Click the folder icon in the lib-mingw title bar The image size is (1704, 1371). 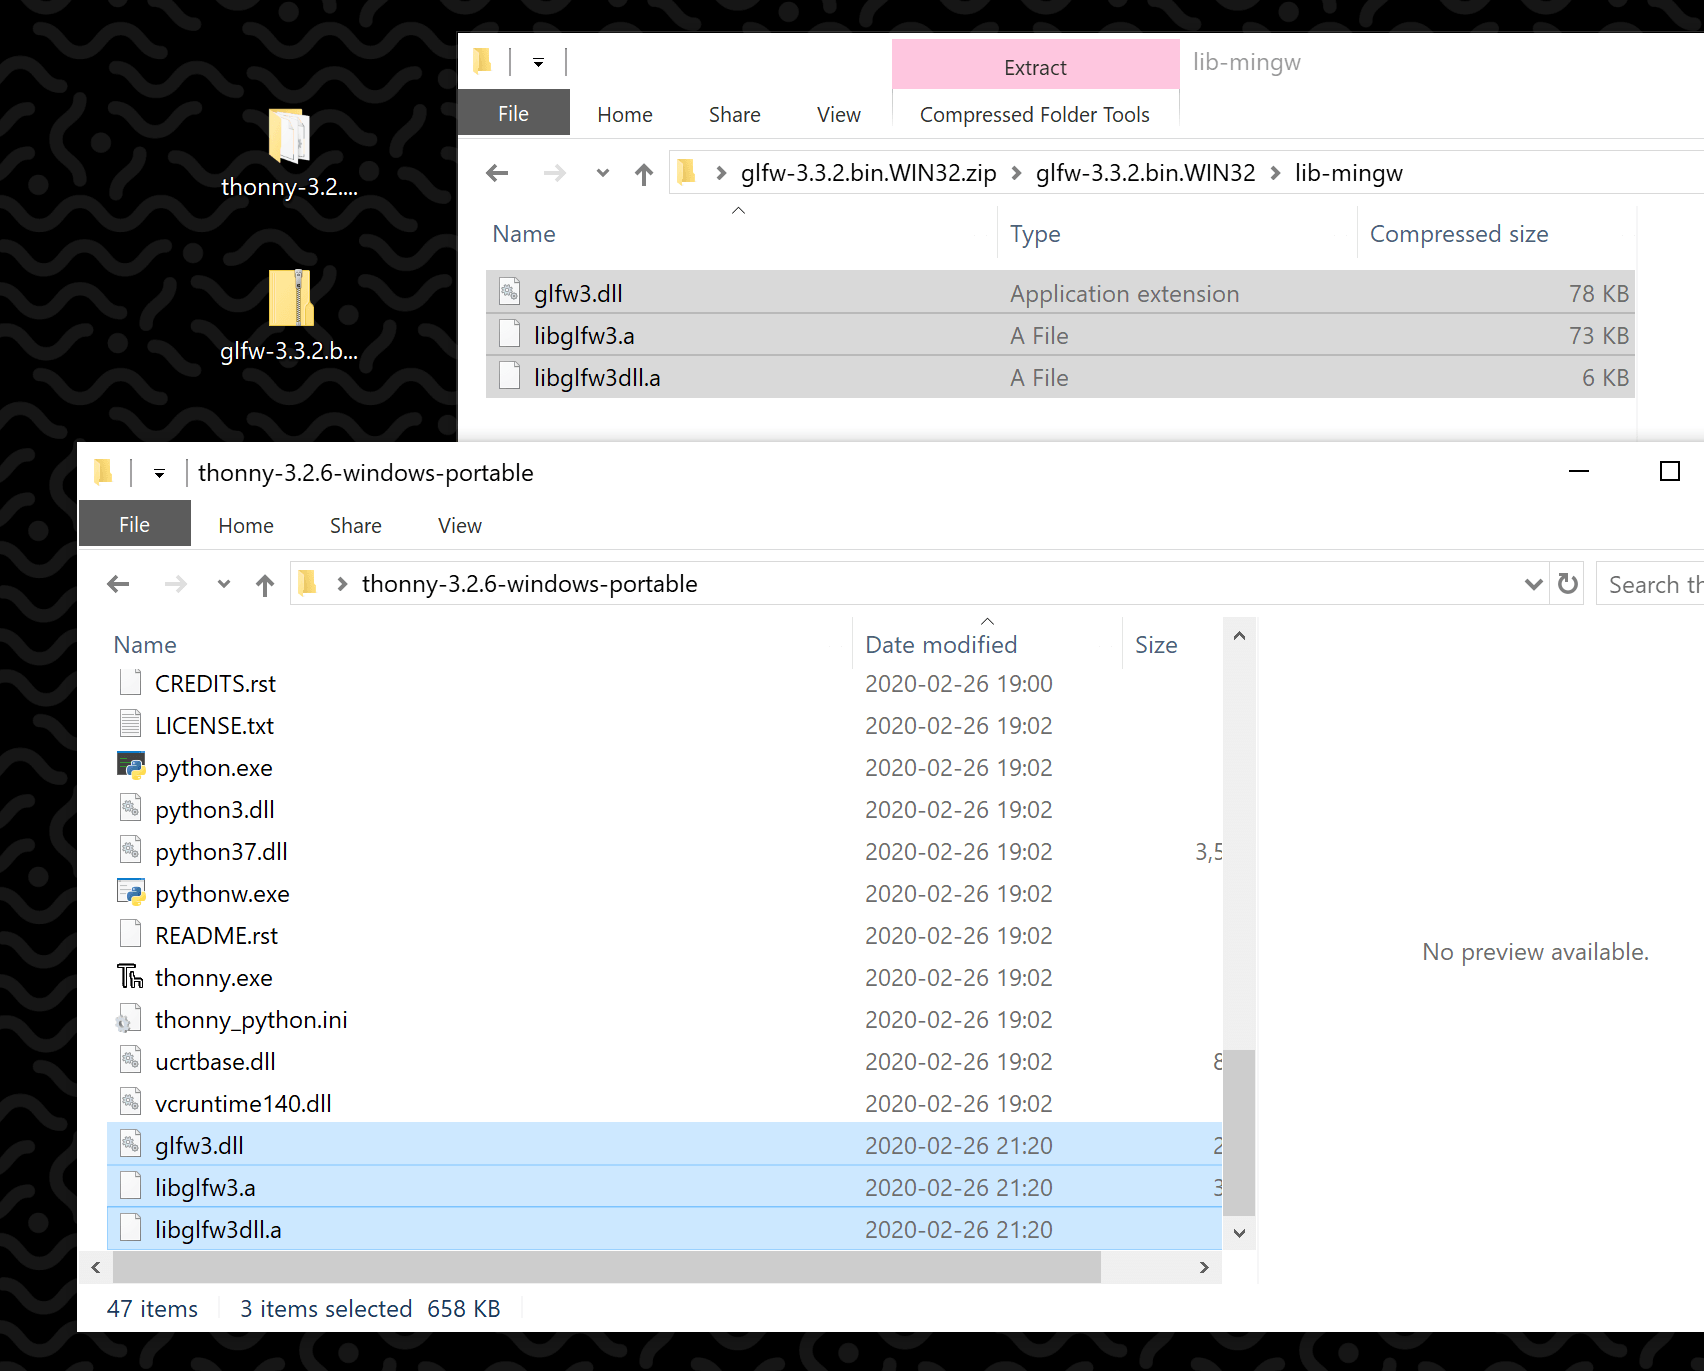click(x=482, y=61)
